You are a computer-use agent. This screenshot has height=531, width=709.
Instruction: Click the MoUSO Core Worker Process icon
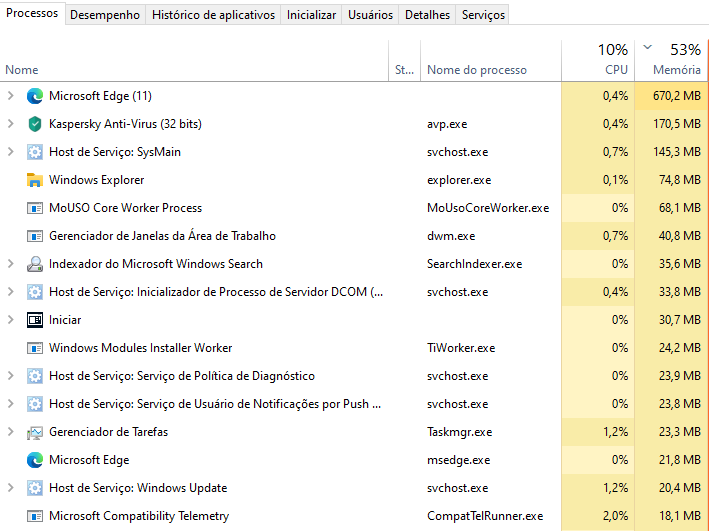click(35, 208)
